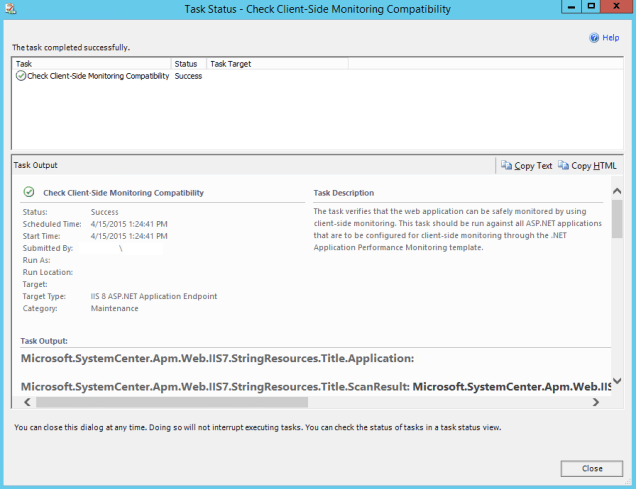Click the Copy HTML icon

click(564, 165)
